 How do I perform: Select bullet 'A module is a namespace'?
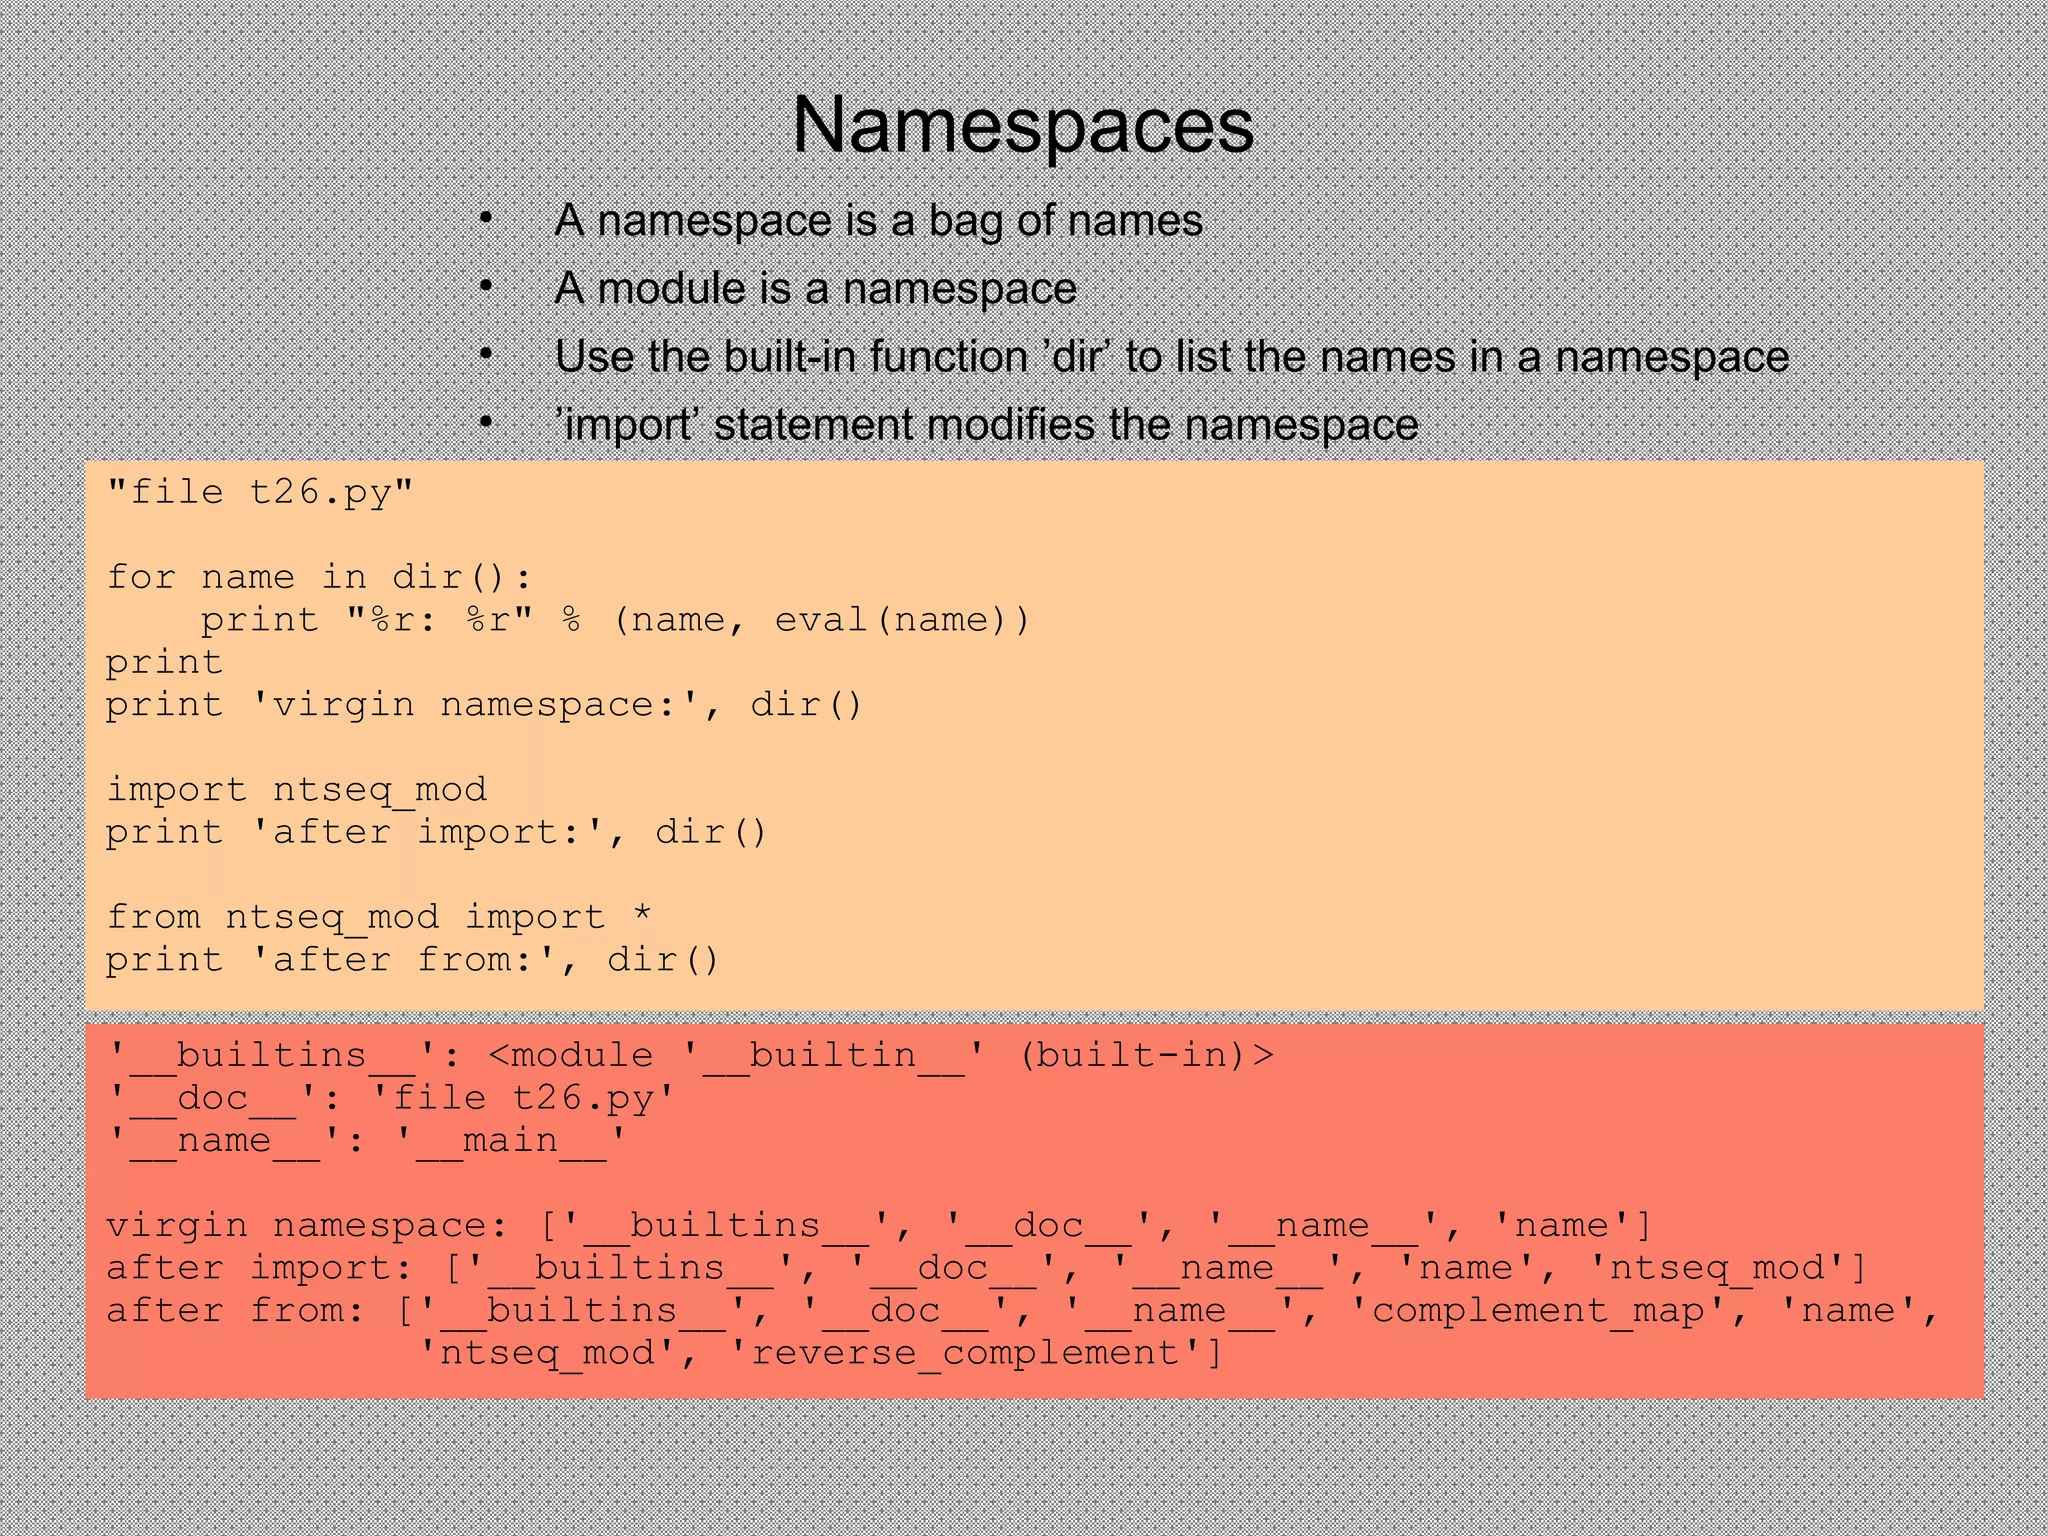click(x=815, y=289)
